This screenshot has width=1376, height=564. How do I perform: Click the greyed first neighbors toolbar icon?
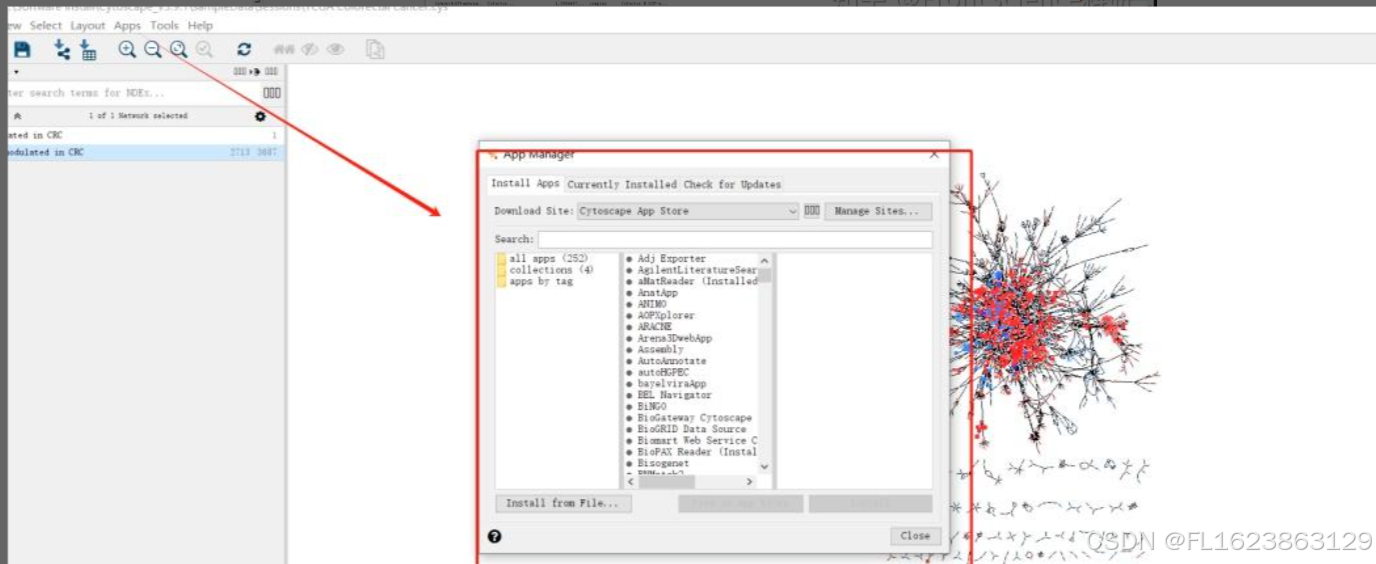point(284,49)
